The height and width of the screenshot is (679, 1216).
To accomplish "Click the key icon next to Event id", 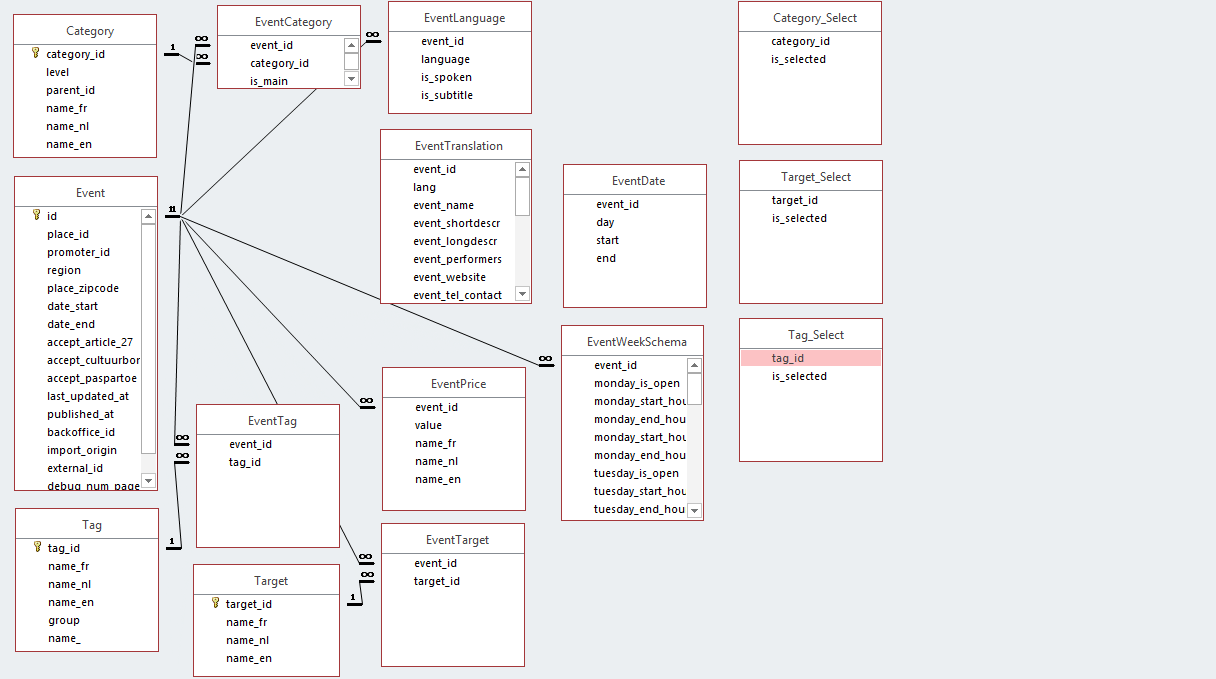I will tap(37, 216).
